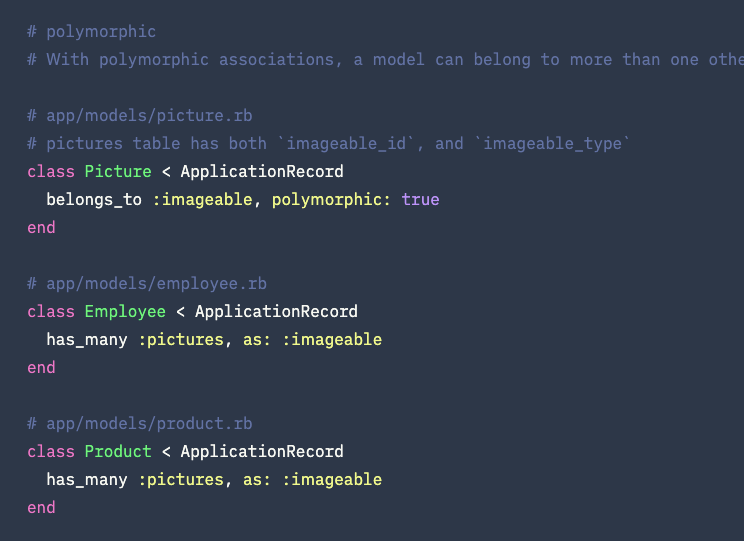
Task: Click 'ApplicationRecord' on the Product class line
Action: point(262,452)
